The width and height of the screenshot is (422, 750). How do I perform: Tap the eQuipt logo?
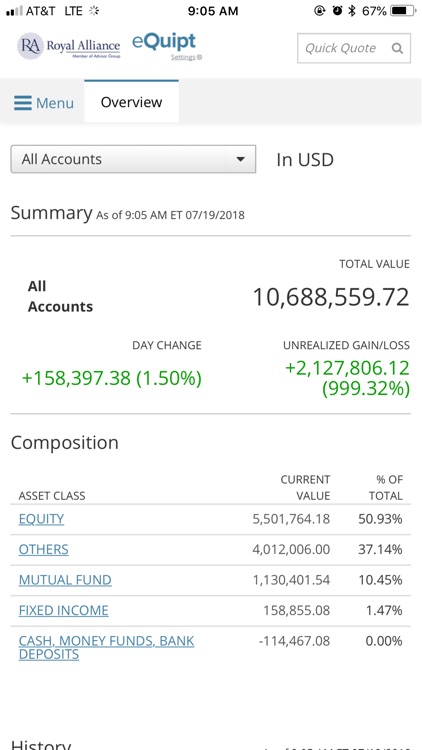(164, 42)
